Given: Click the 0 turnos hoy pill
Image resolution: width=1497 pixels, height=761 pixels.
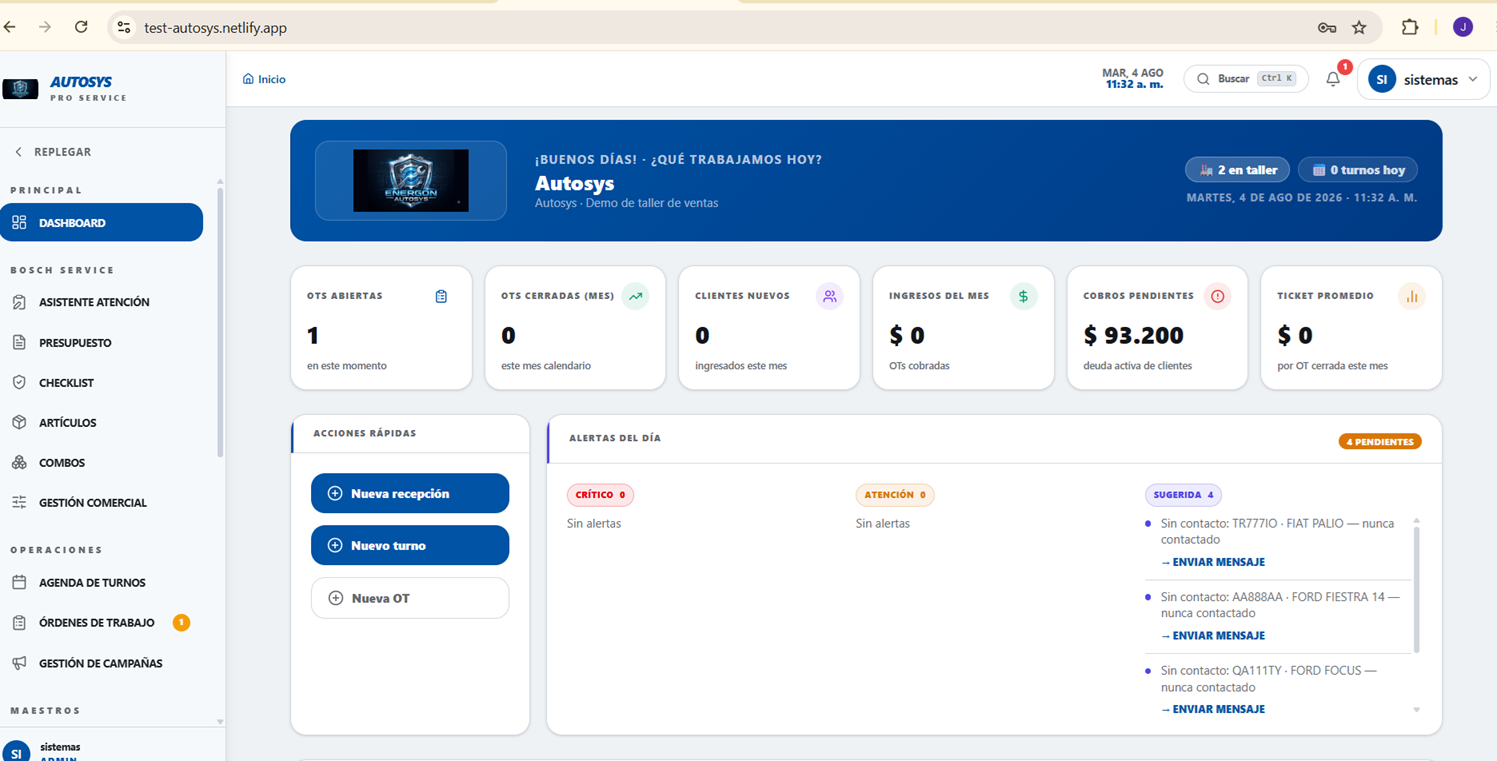Looking at the screenshot, I should pyautogui.click(x=1358, y=170).
